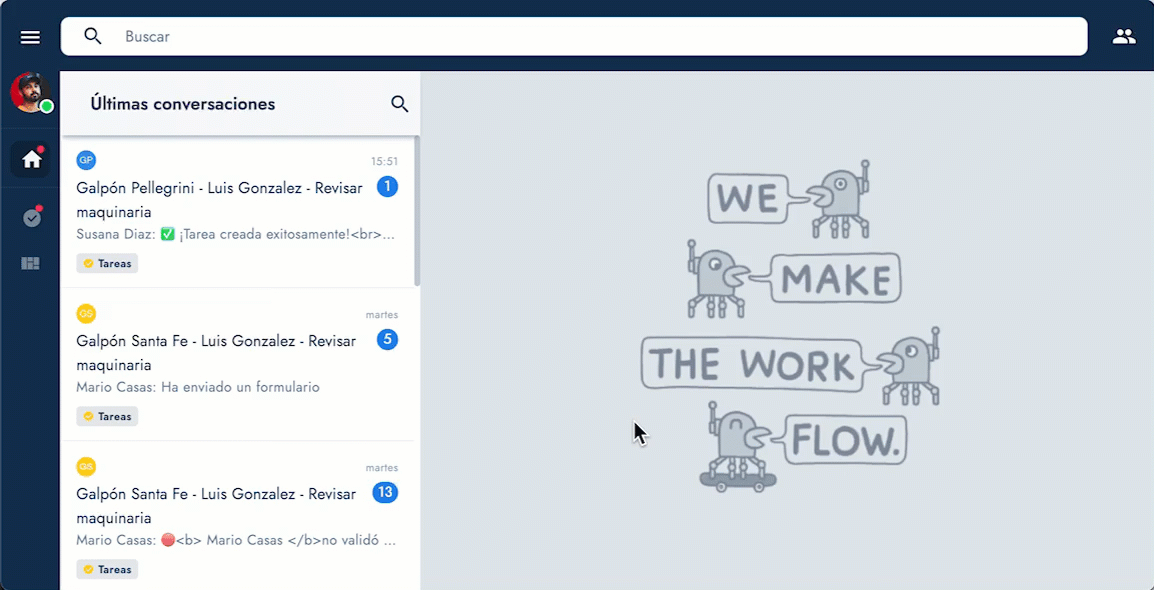1154x590 pixels.
Task: Click the 'Susana Diaz: ¡Tarea creada exitosamente!' preview
Action: [x=237, y=235]
